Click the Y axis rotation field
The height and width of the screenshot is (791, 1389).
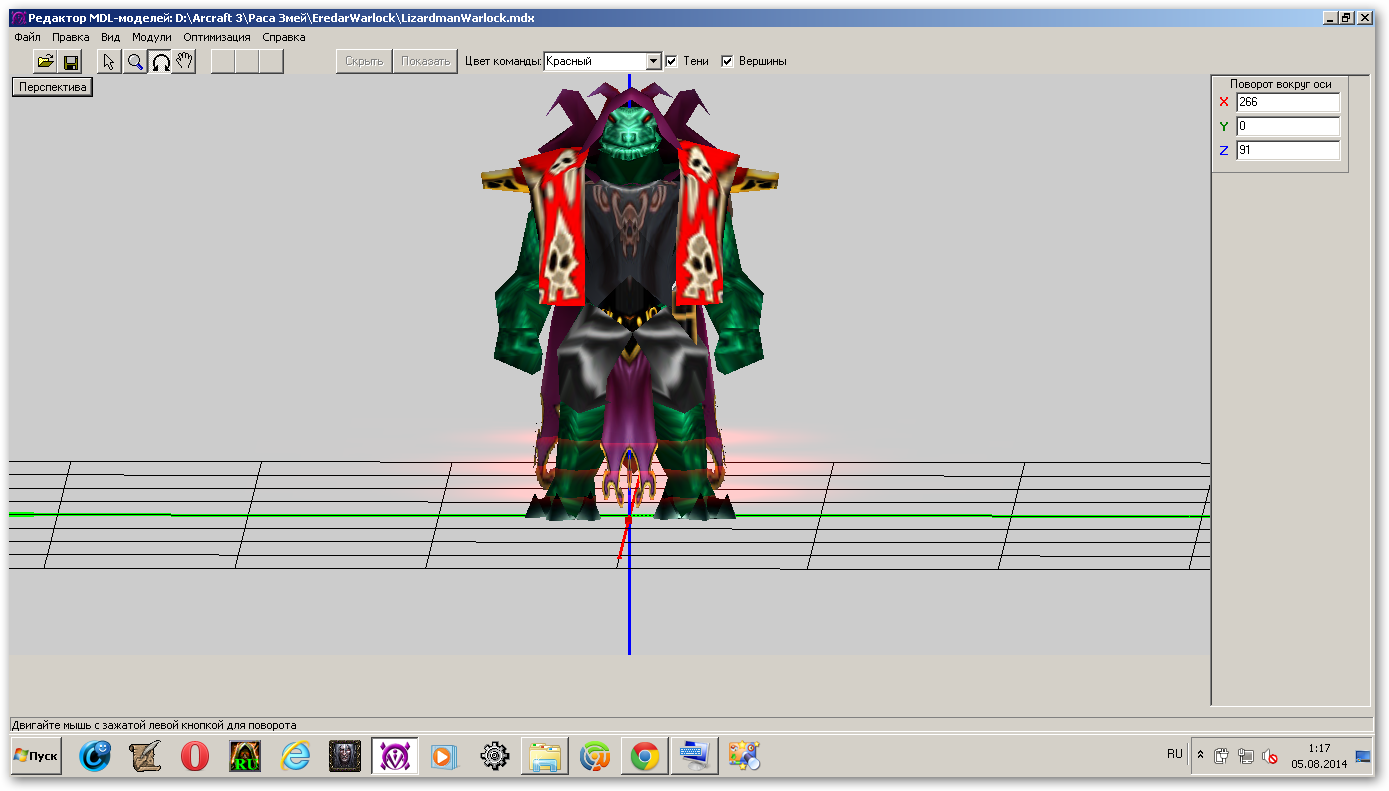point(1288,126)
